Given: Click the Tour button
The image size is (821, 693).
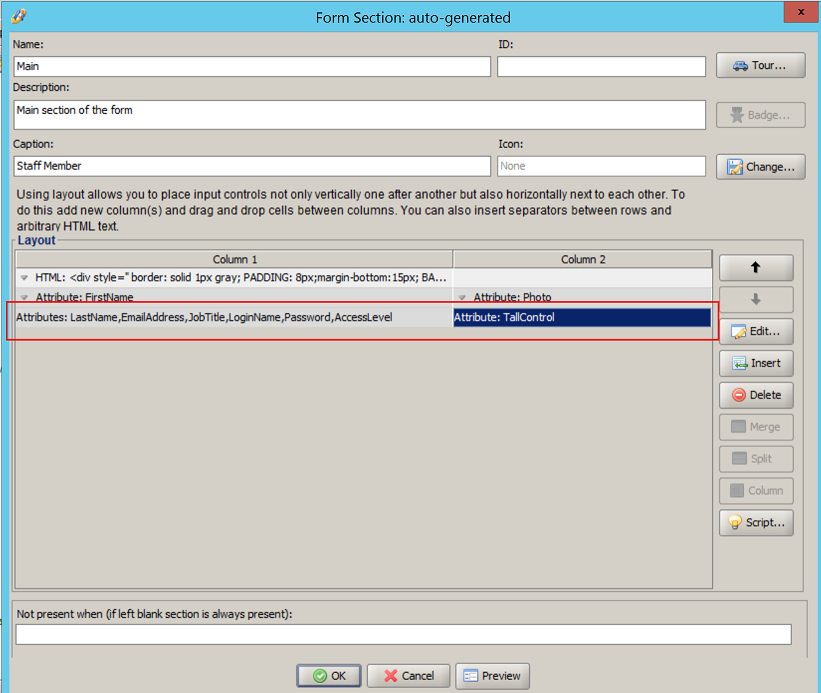Looking at the screenshot, I should [760, 65].
